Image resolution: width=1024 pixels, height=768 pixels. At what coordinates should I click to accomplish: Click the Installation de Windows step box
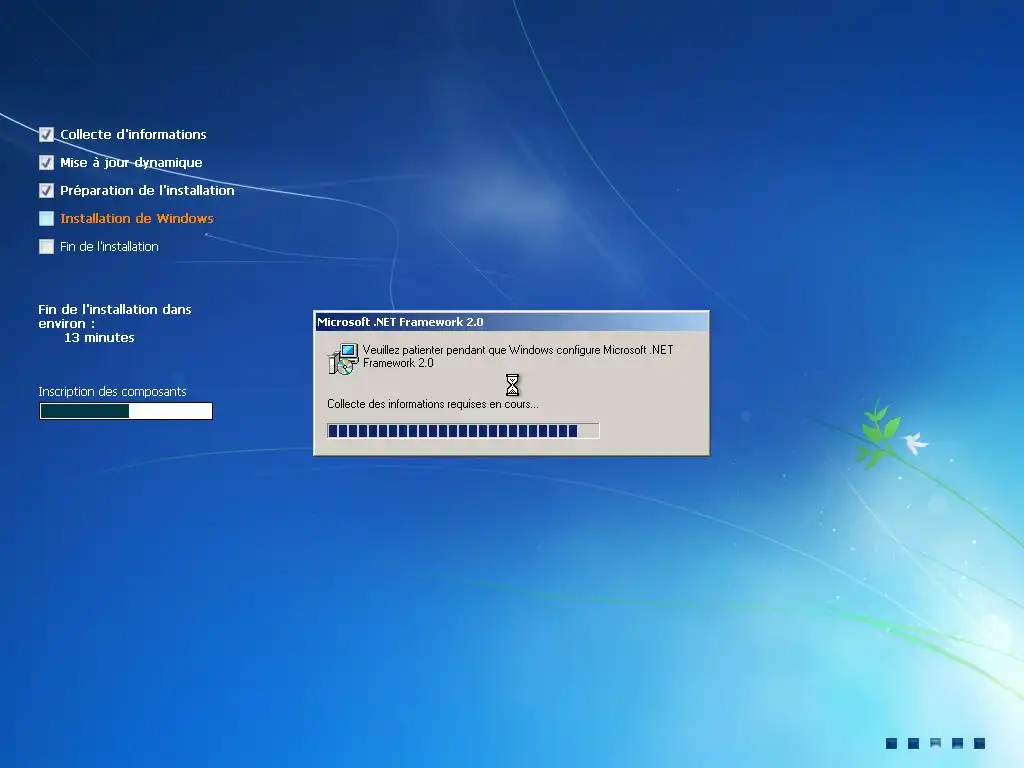pos(46,218)
